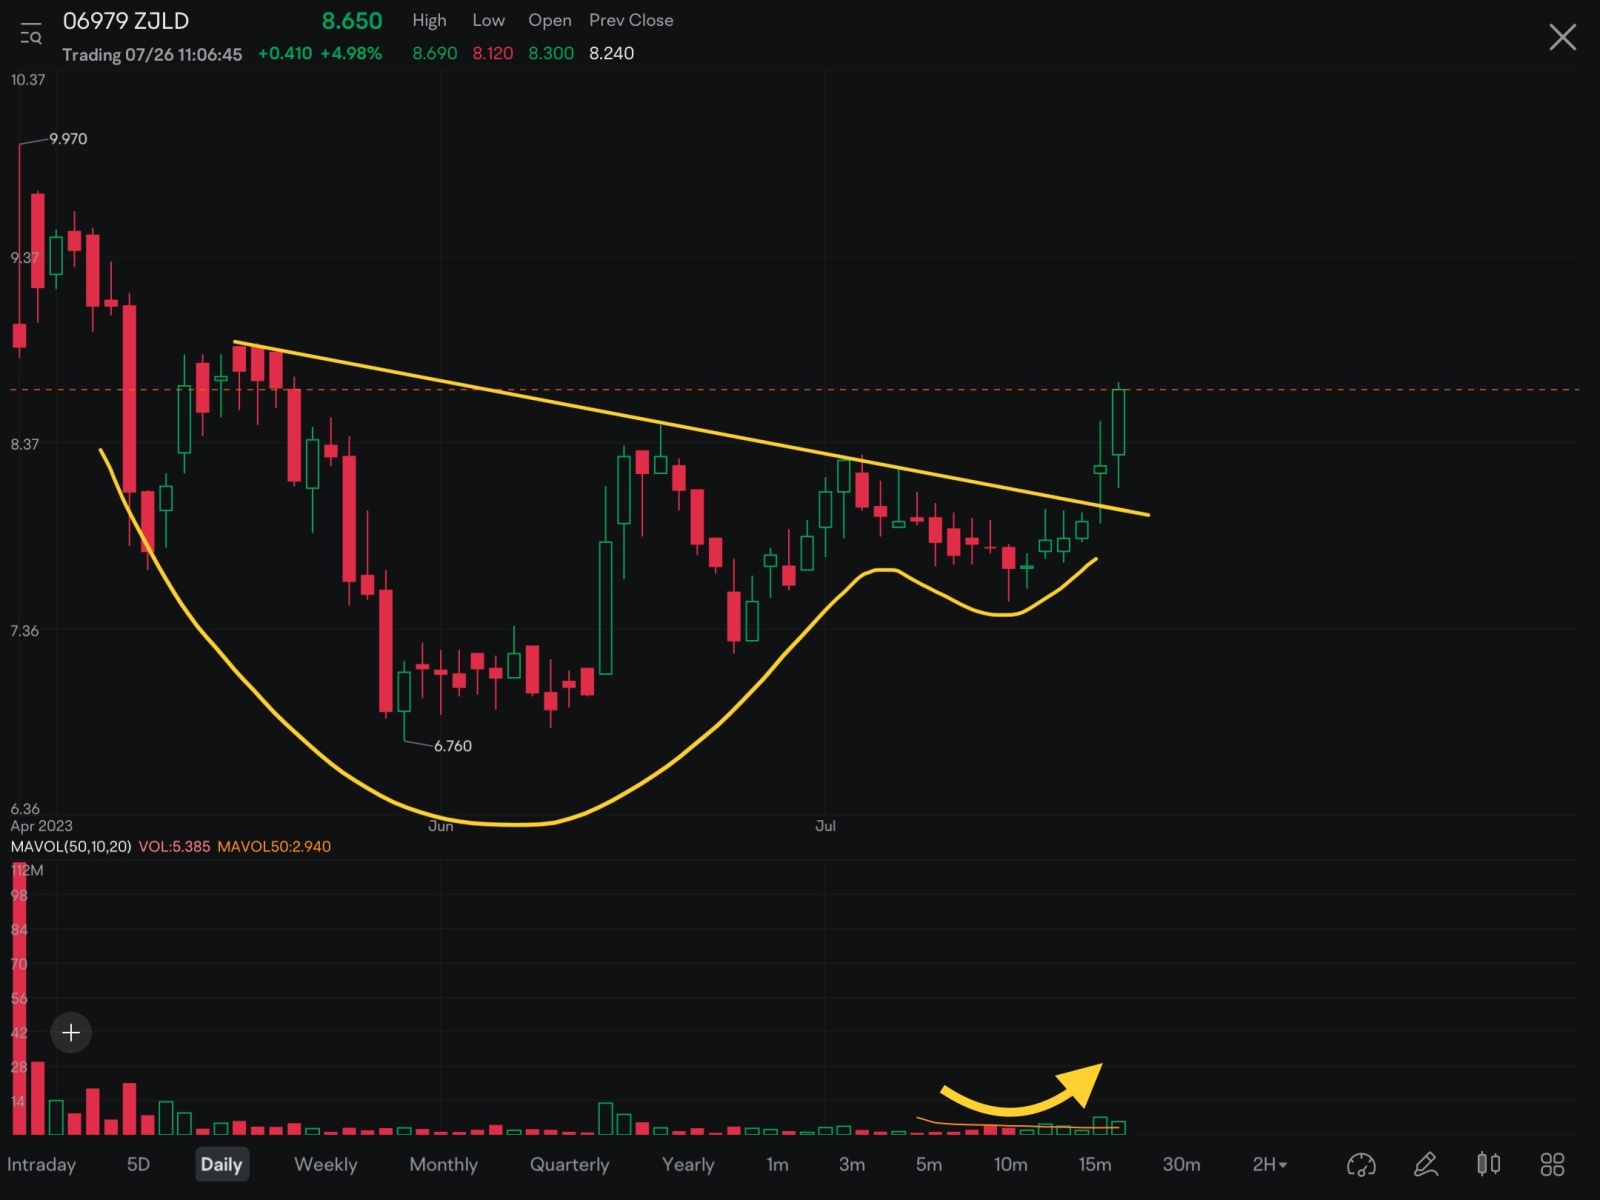Open the drawing pencil tool
The height and width of the screenshot is (1200, 1600).
tap(1426, 1164)
